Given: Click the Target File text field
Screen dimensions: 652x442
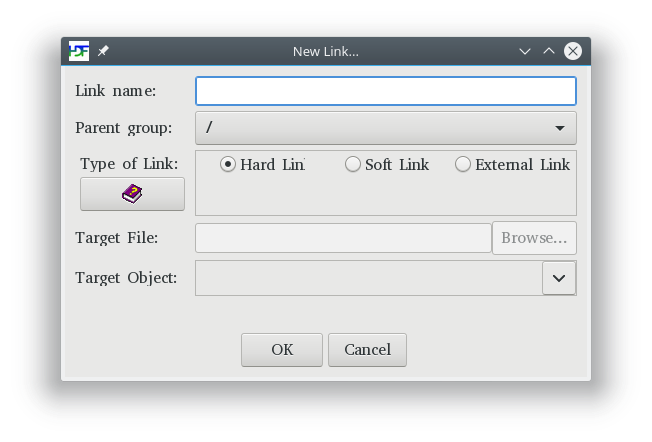Looking at the screenshot, I should (x=343, y=238).
